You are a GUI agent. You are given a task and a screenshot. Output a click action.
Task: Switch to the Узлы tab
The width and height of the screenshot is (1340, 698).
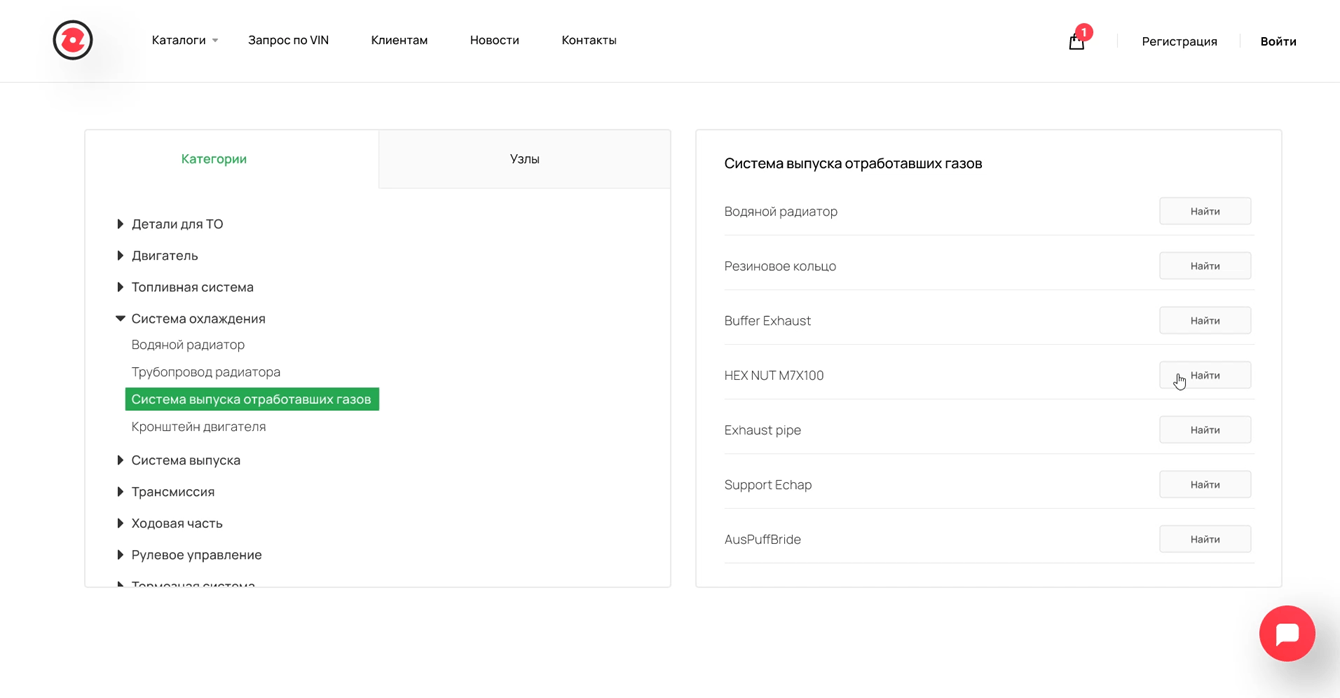tap(524, 159)
